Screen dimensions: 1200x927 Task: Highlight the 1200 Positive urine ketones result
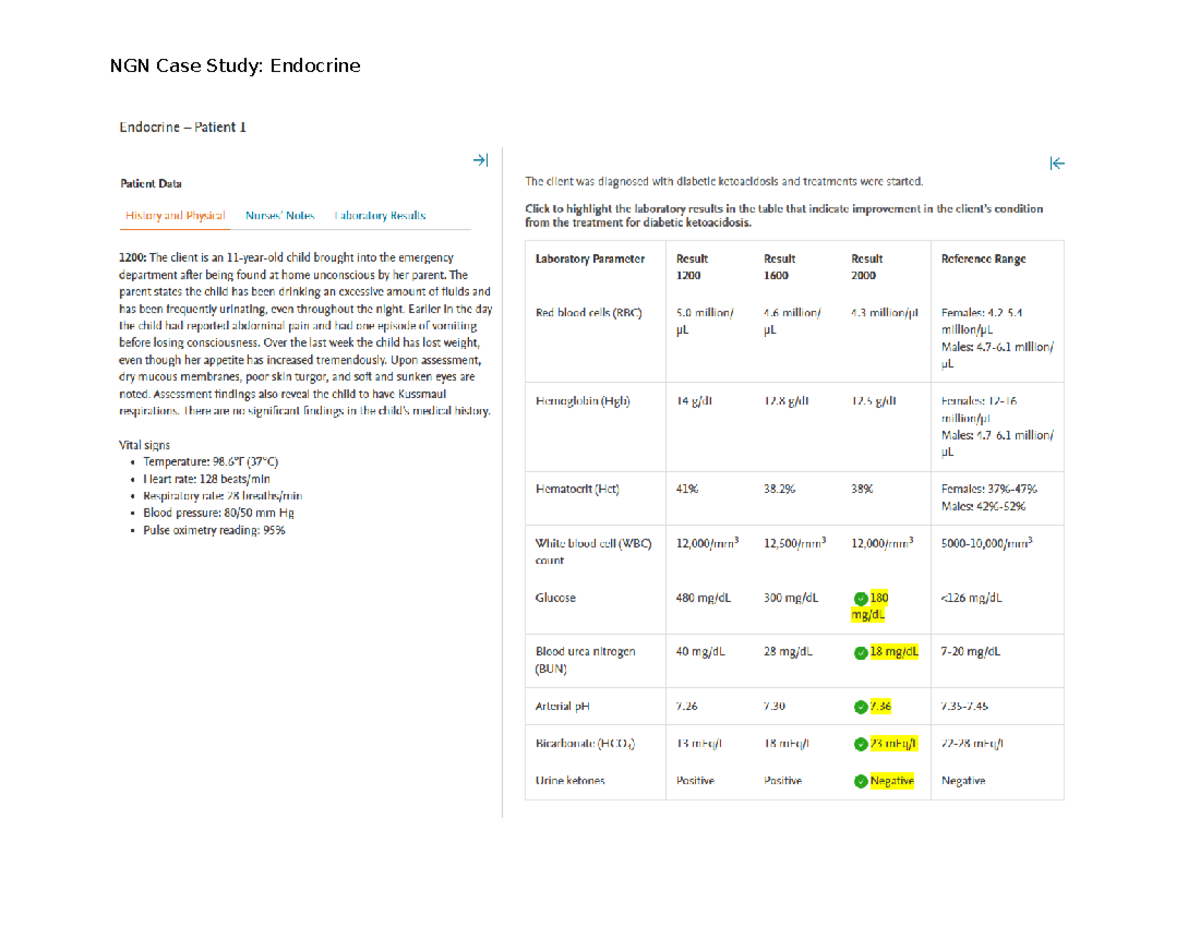pyautogui.click(x=696, y=782)
